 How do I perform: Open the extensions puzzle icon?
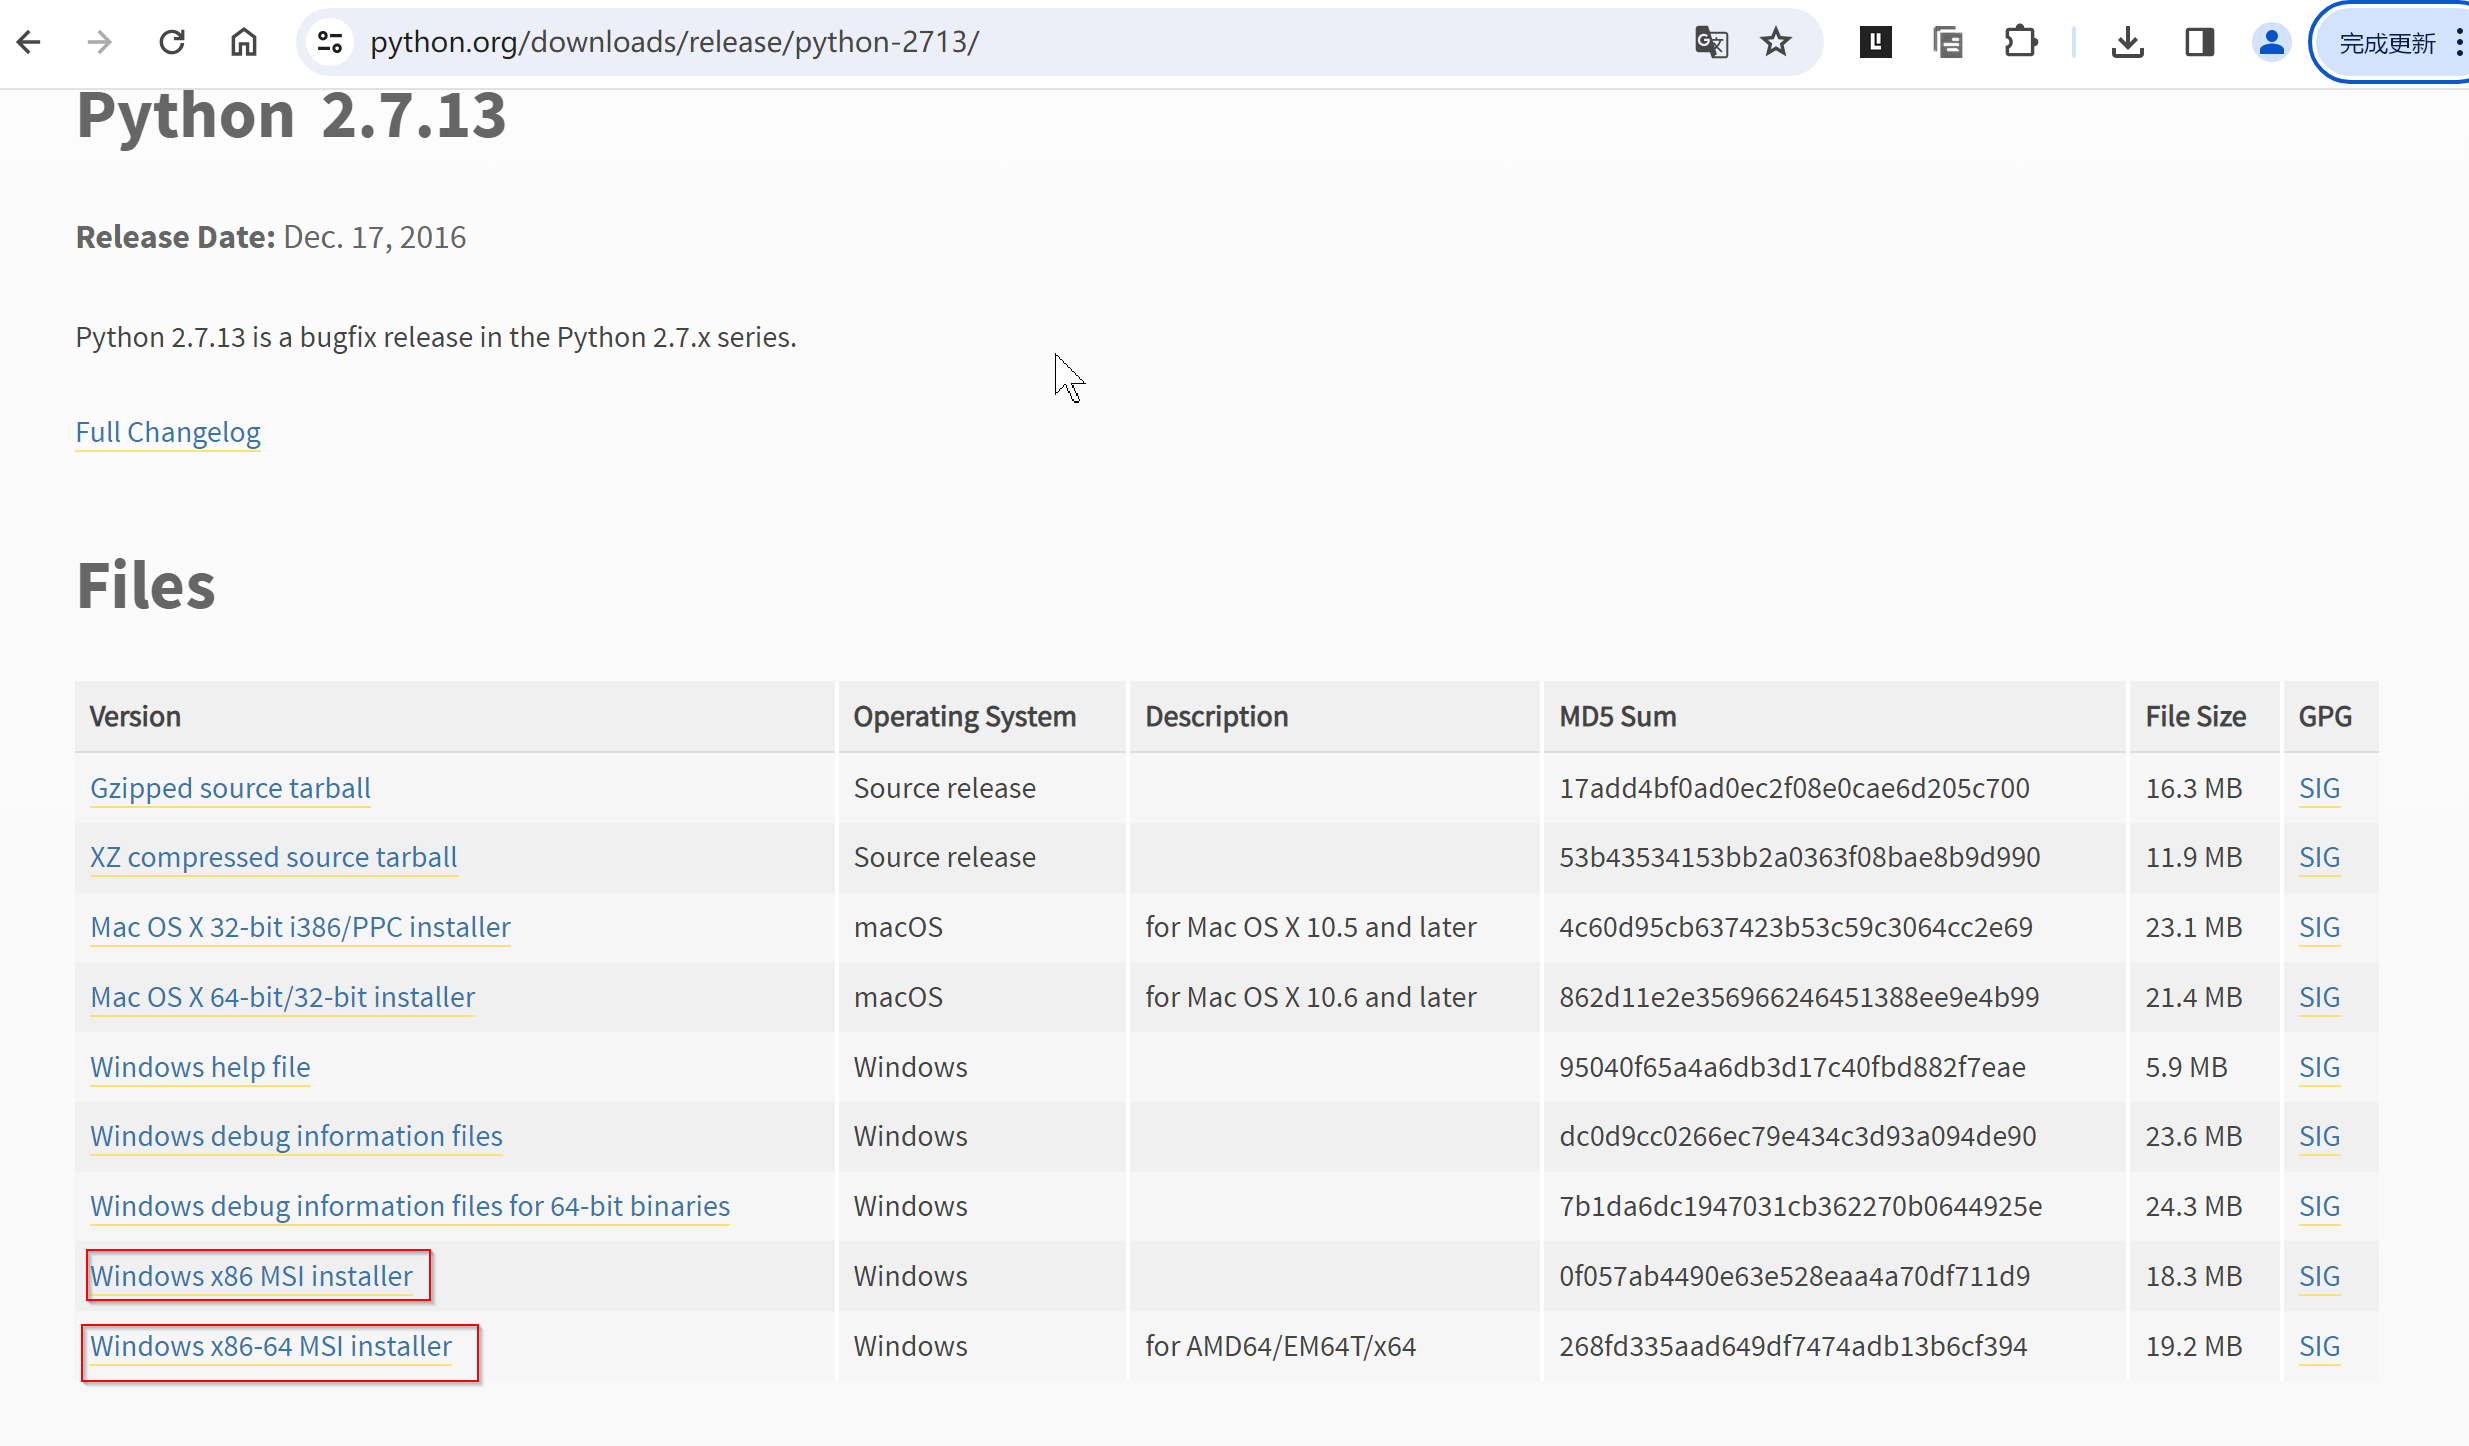pos(2021,42)
